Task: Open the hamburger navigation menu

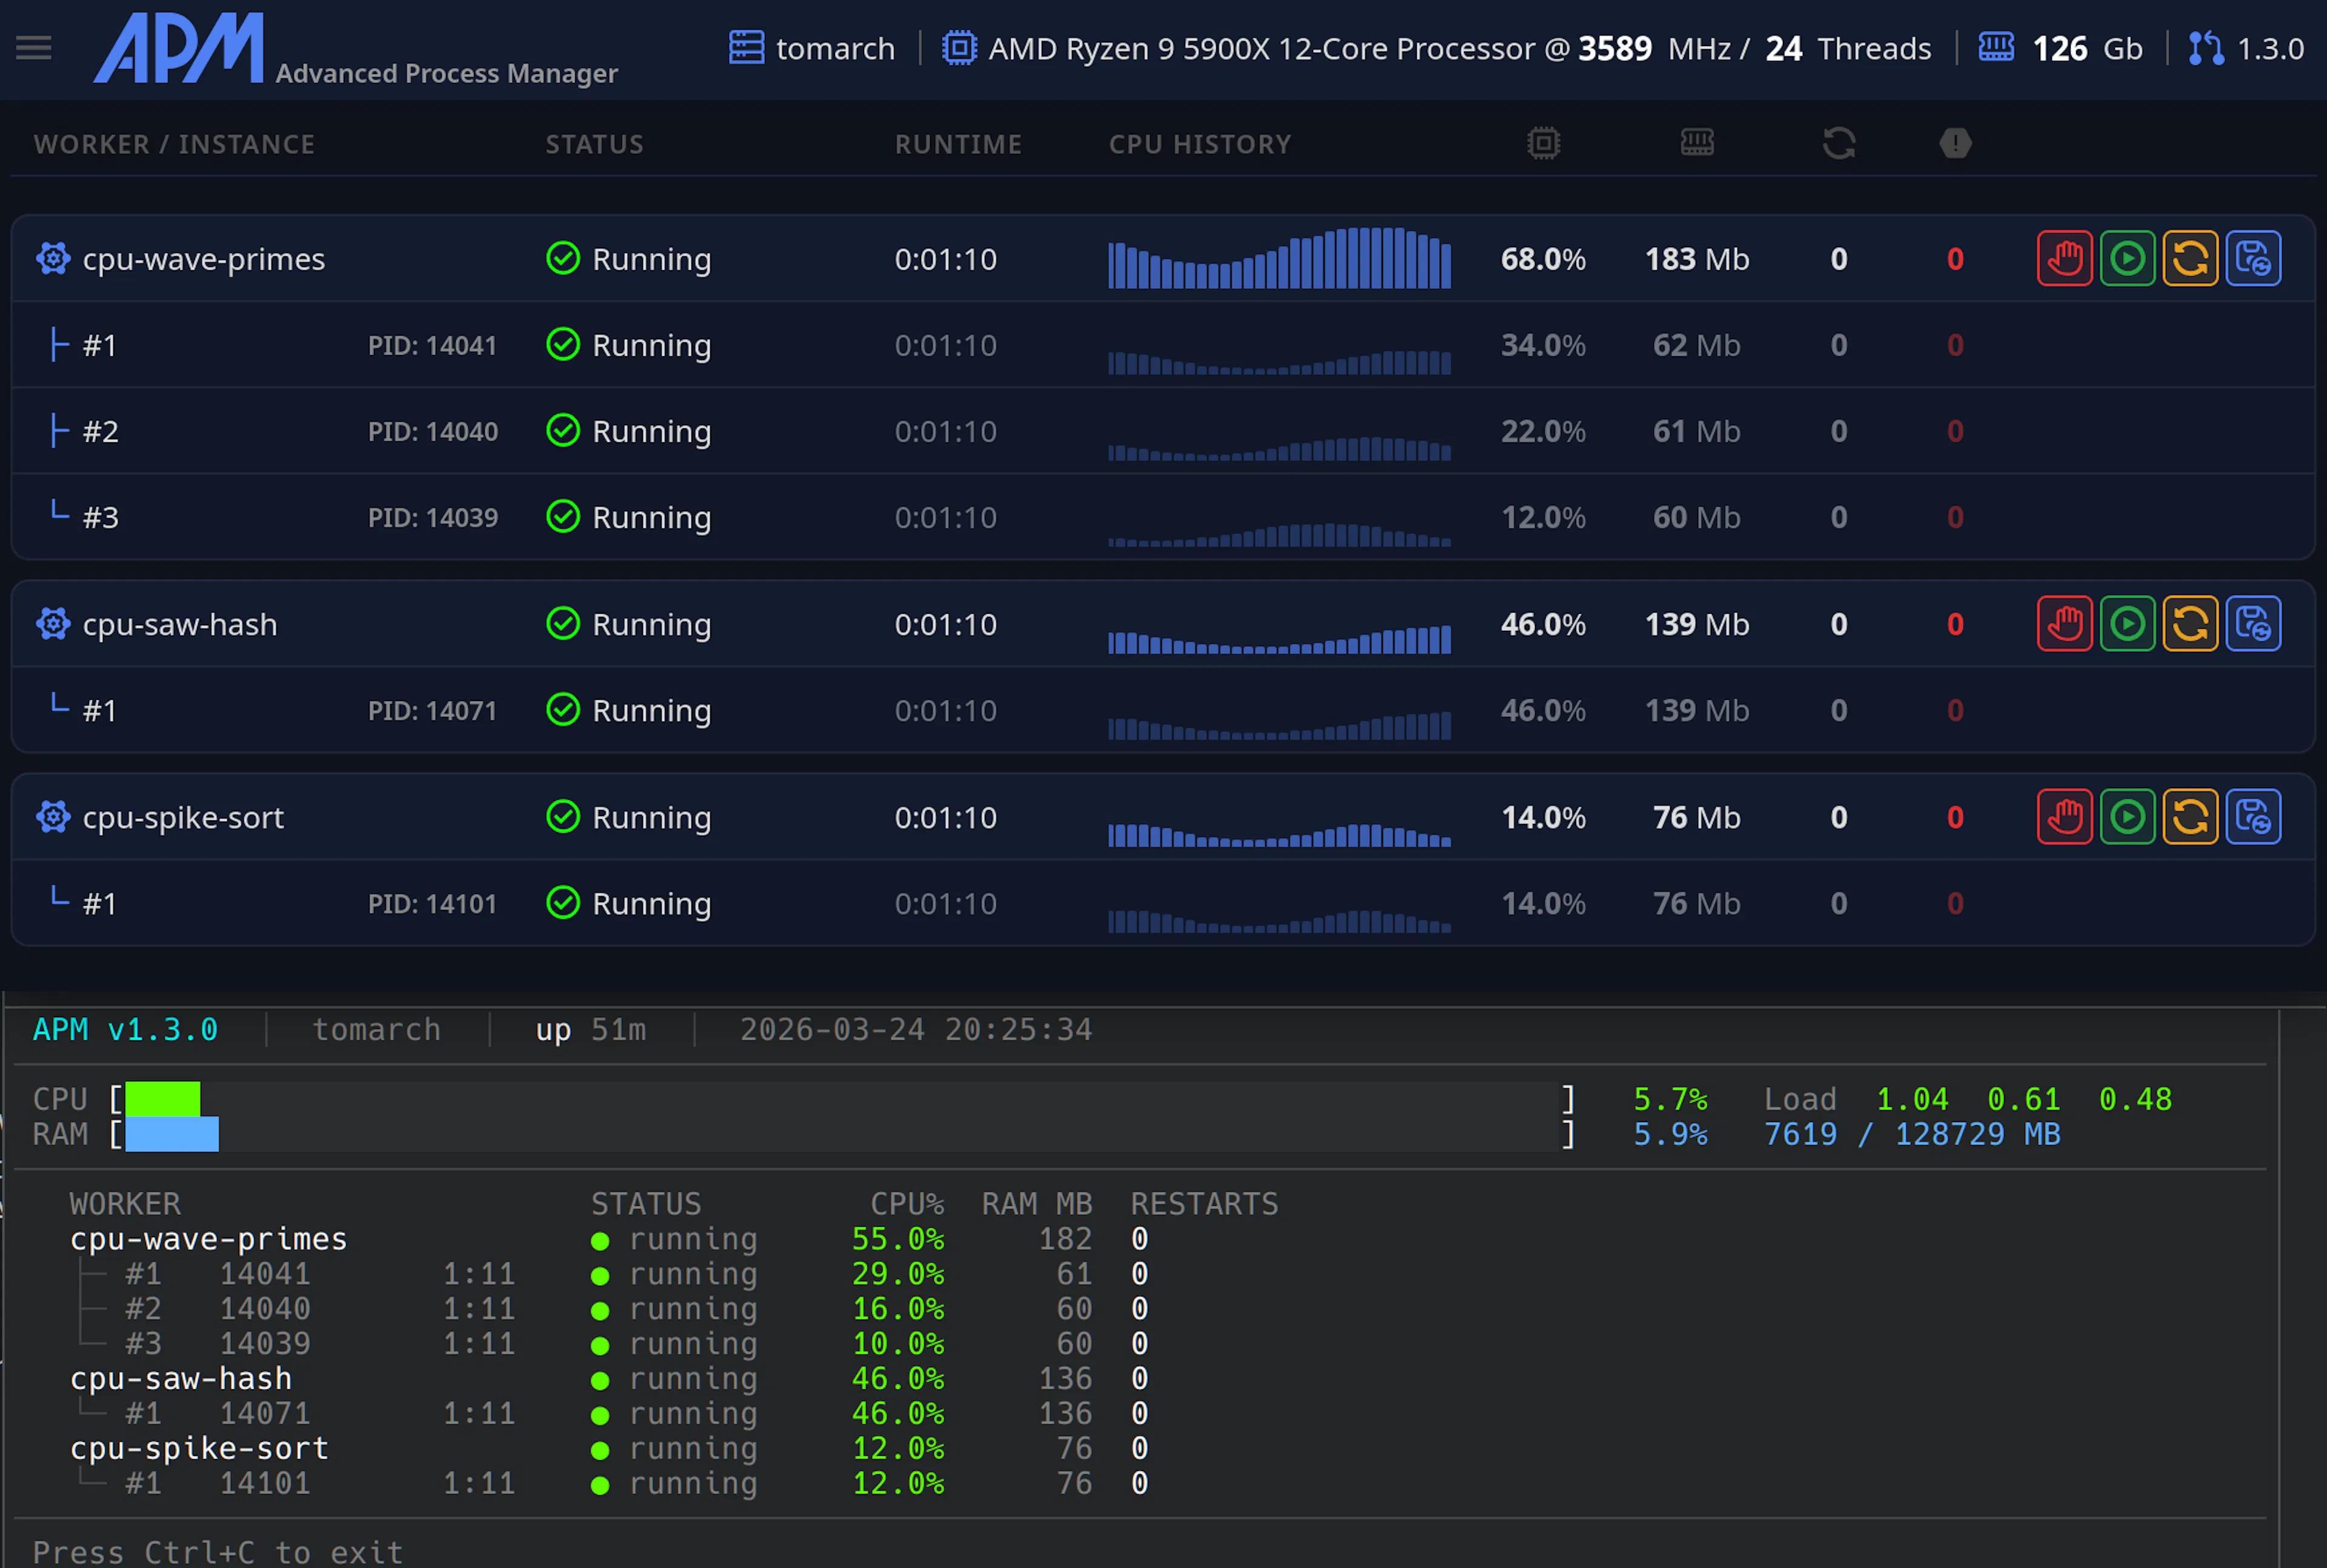Action: (33, 47)
